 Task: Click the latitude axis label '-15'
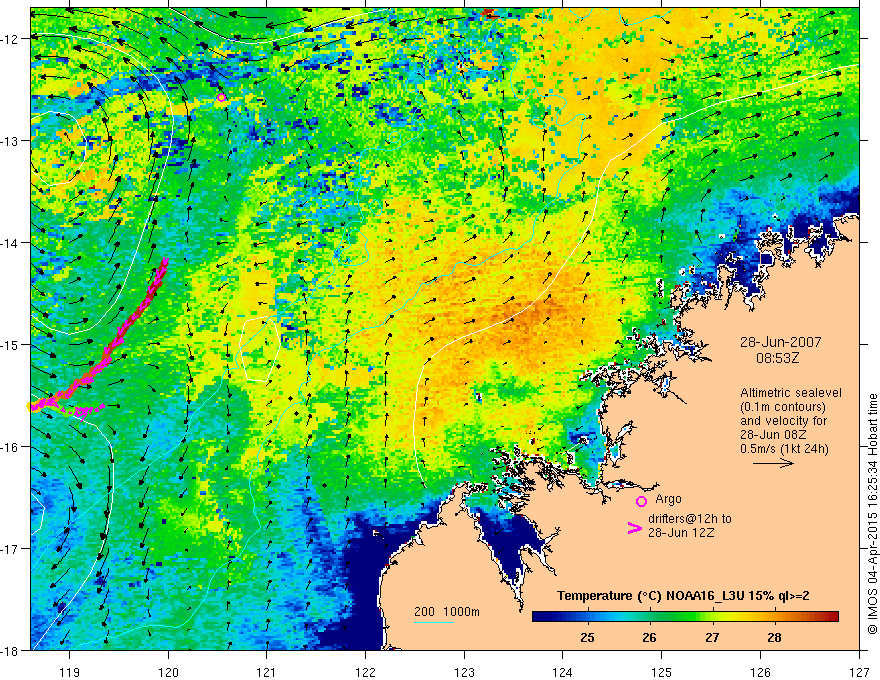point(11,344)
